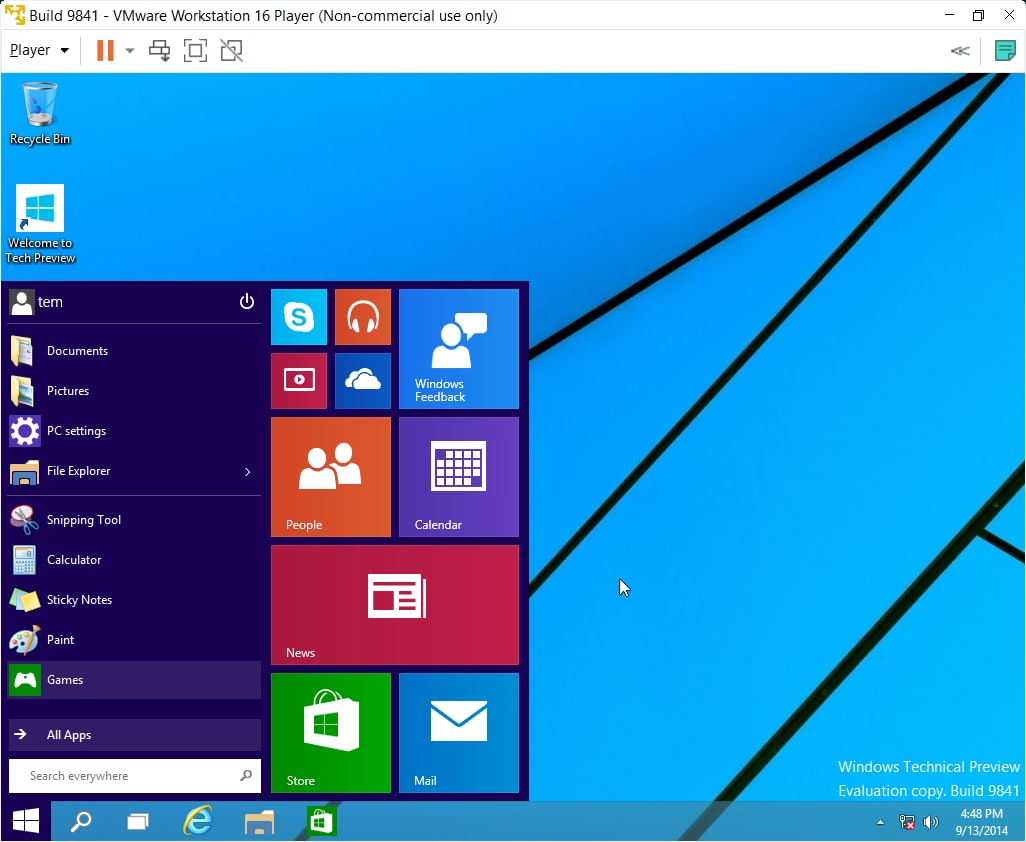The image size is (1026, 842).
Task: Show All Apps list
Action: pyautogui.click(x=134, y=735)
